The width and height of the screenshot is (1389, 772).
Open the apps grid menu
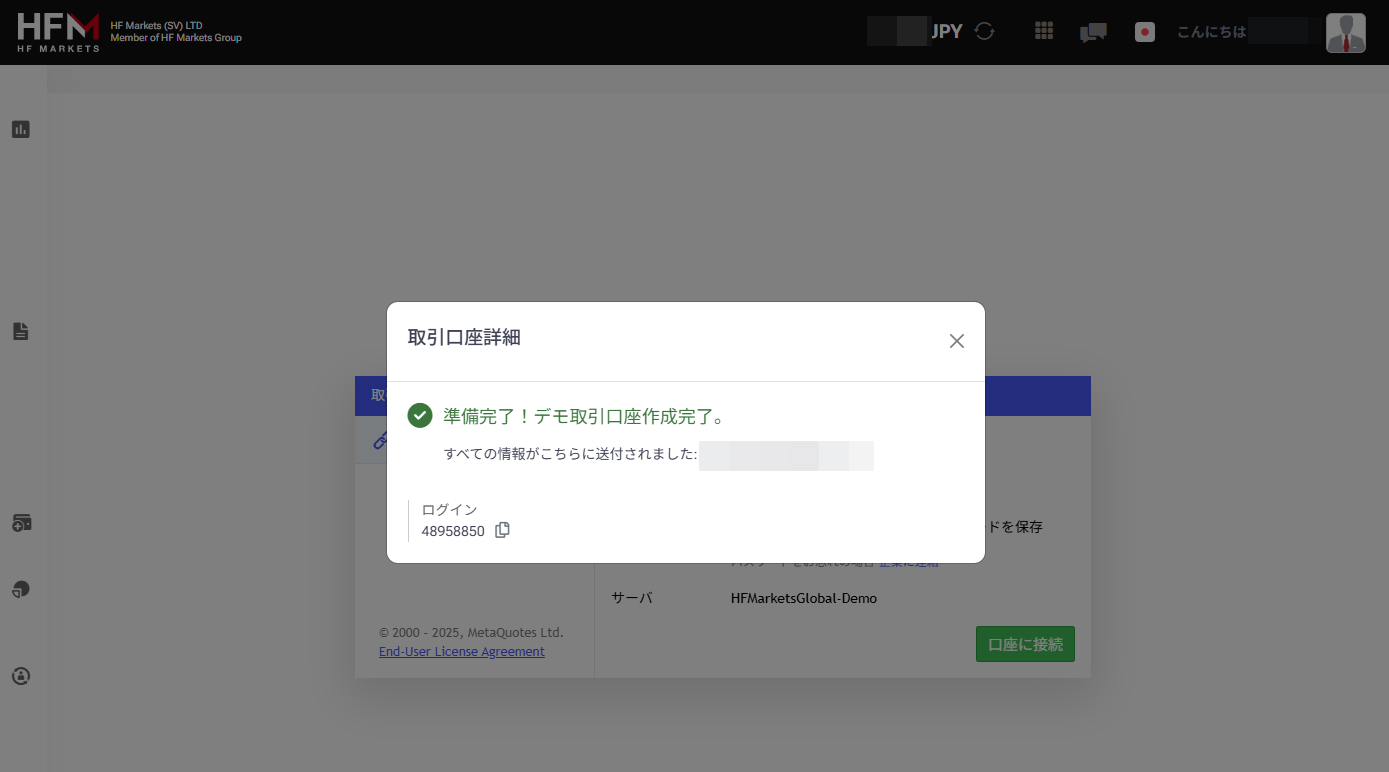1044,31
